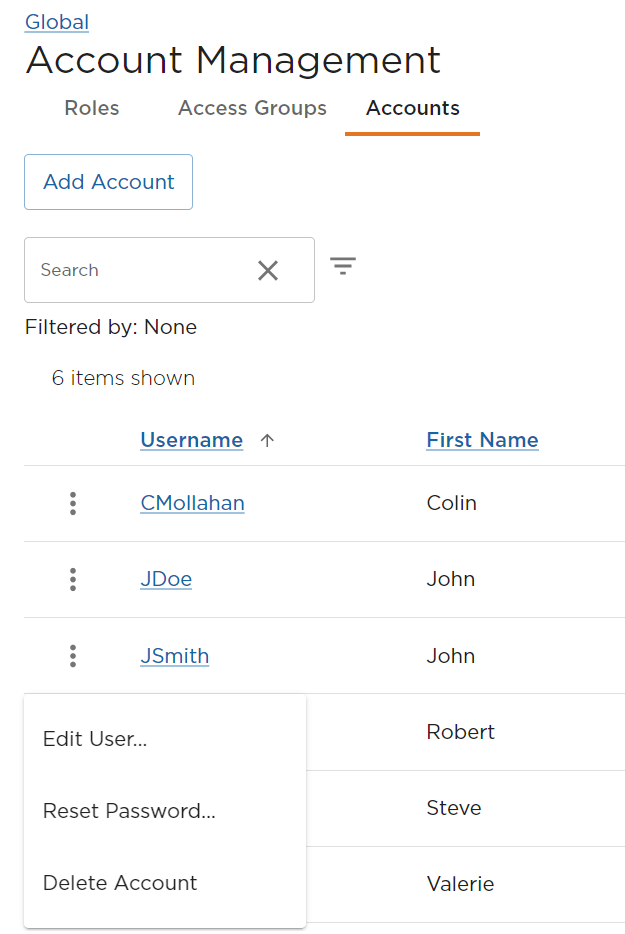Viewport: 625px width, 934px height.
Task: Open the kebab menu for CMollahan
Action: [72, 503]
